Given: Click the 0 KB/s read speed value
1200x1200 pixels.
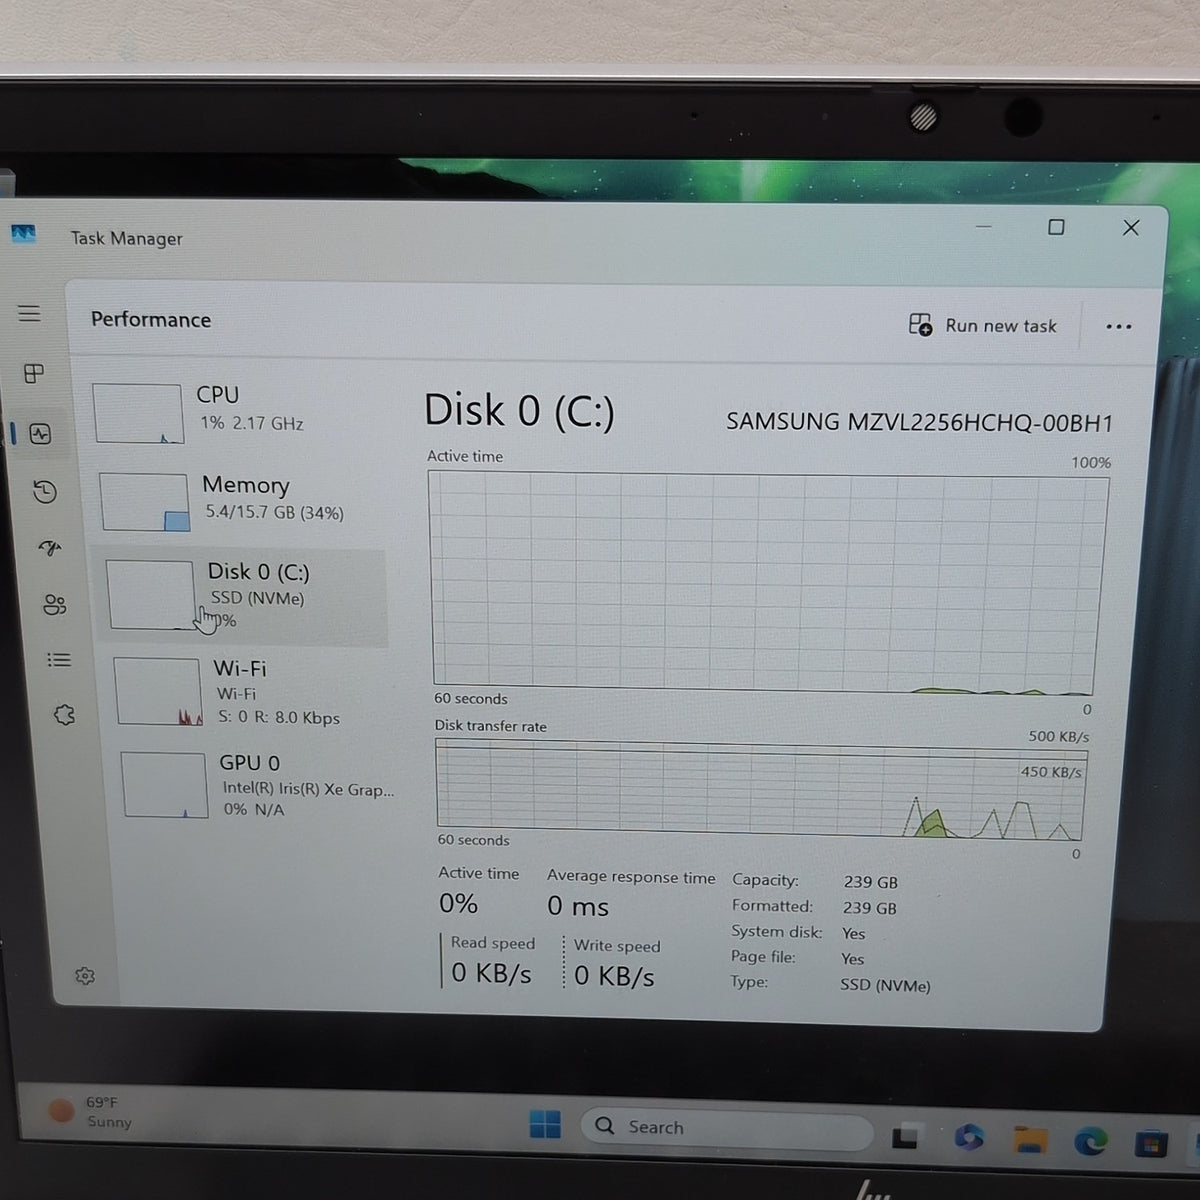Looking at the screenshot, I should pyautogui.click(x=491, y=973).
